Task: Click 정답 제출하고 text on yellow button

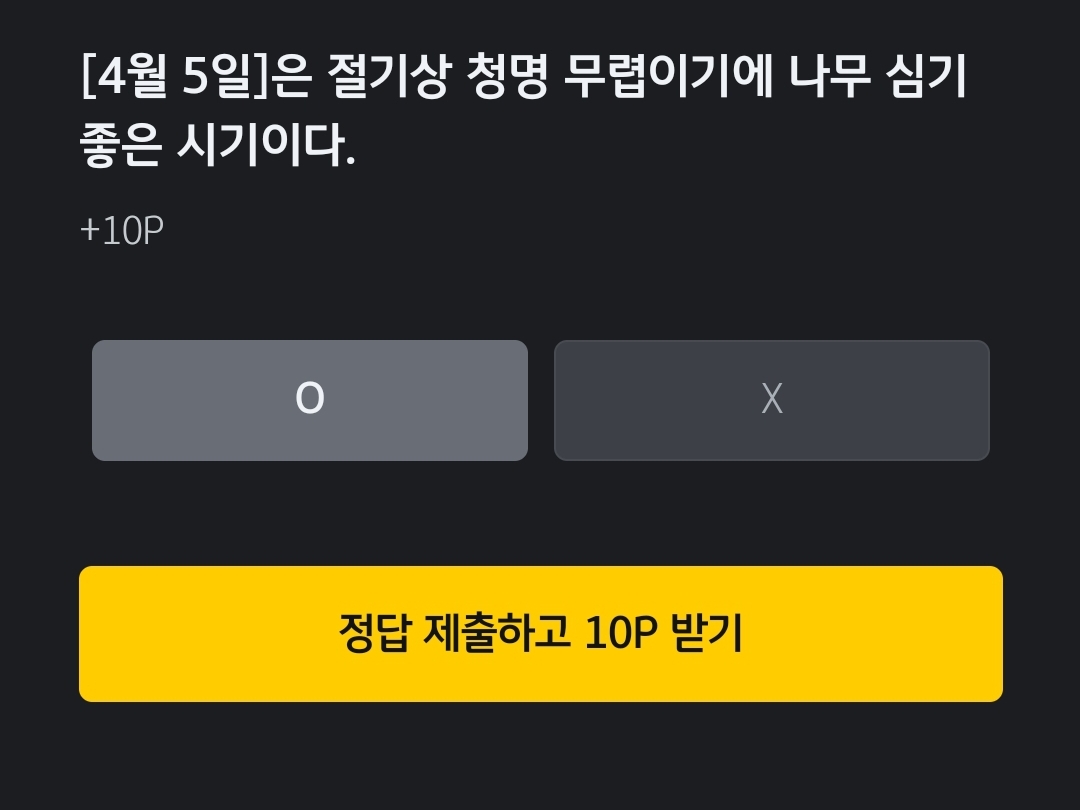Action: coord(454,632)
